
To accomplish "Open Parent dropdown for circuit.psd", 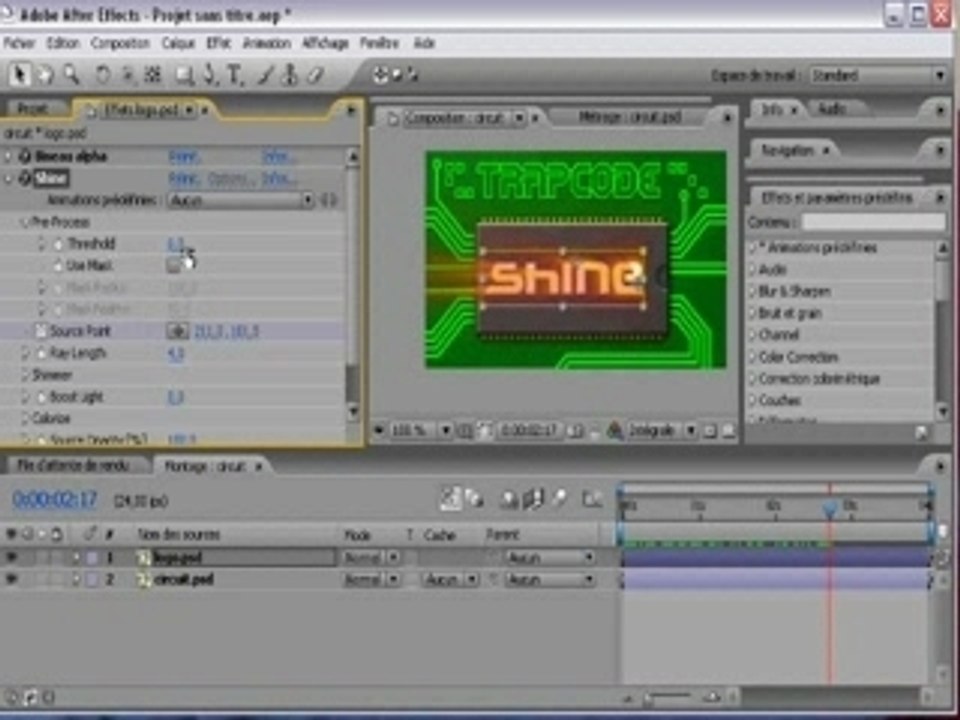I will click(550, 579).
